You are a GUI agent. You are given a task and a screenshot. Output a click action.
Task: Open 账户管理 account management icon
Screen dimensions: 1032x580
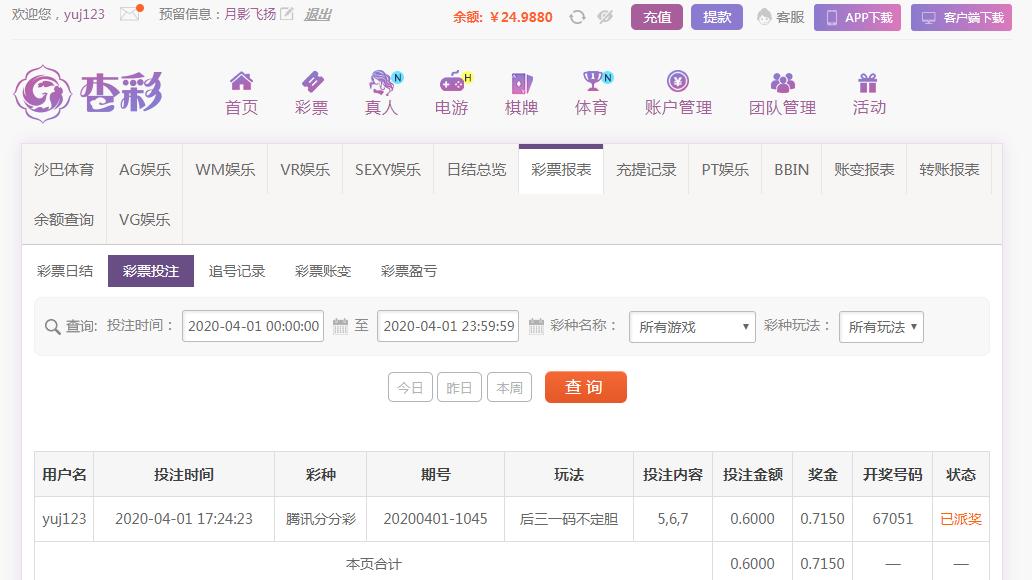[678, 81]
